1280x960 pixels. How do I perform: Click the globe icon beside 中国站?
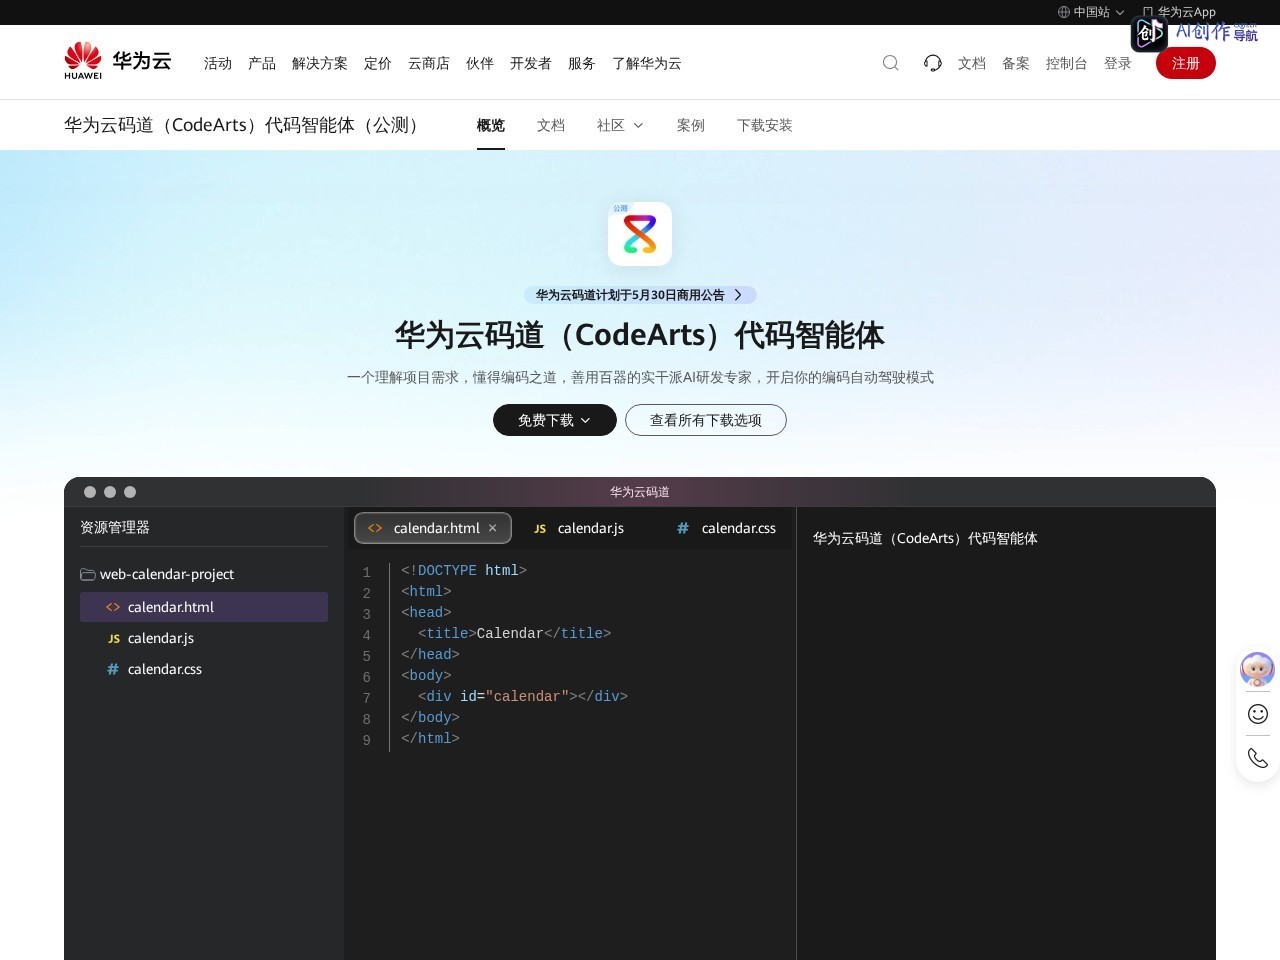tap(1064, 12)
